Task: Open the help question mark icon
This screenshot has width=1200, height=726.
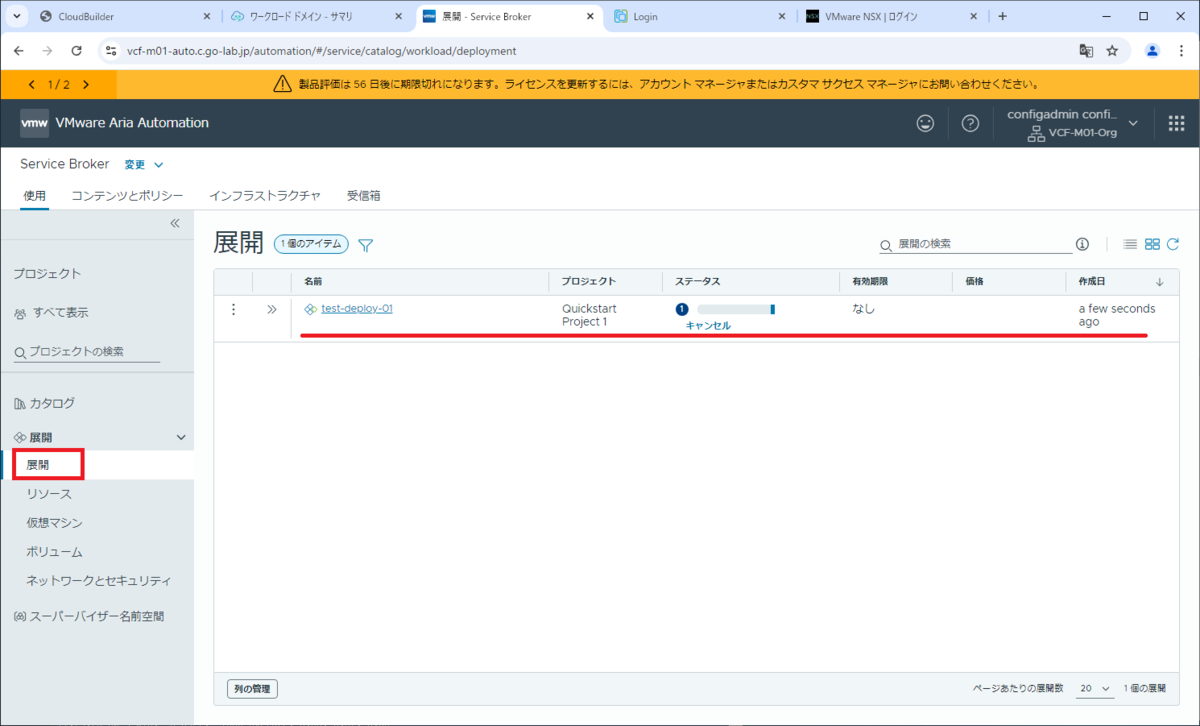Action: (970, 123)
